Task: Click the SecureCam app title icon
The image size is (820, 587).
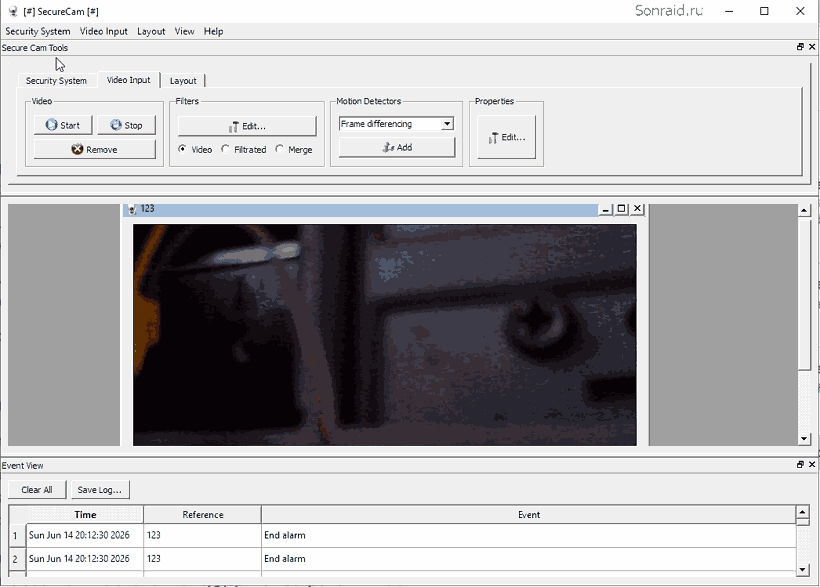Action: tap(13, 11)
